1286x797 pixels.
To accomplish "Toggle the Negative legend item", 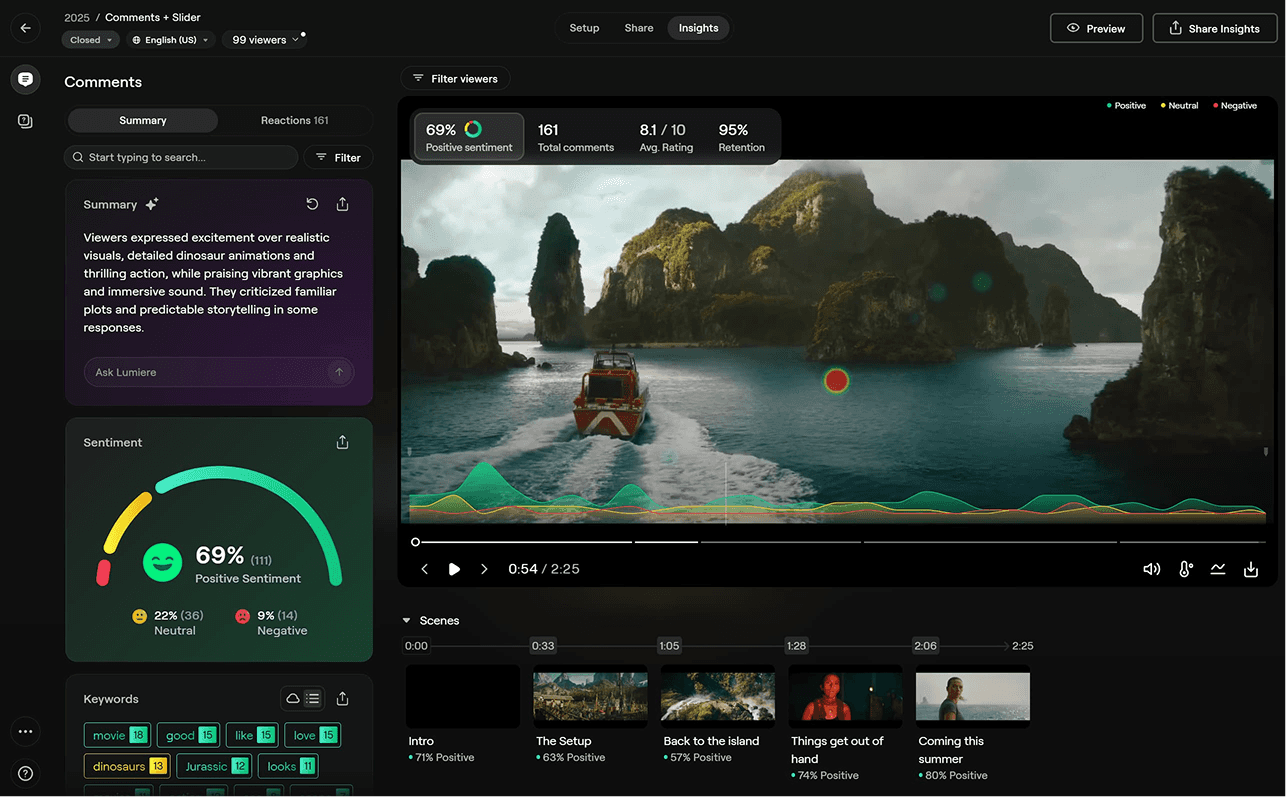I will (1235, 105).
